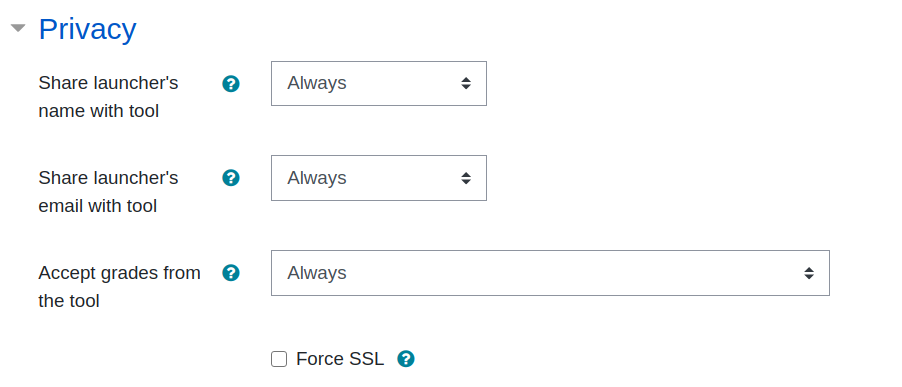Open the Share launcher's email dropdown
This screenshot has height=387, width=902.
379,178
